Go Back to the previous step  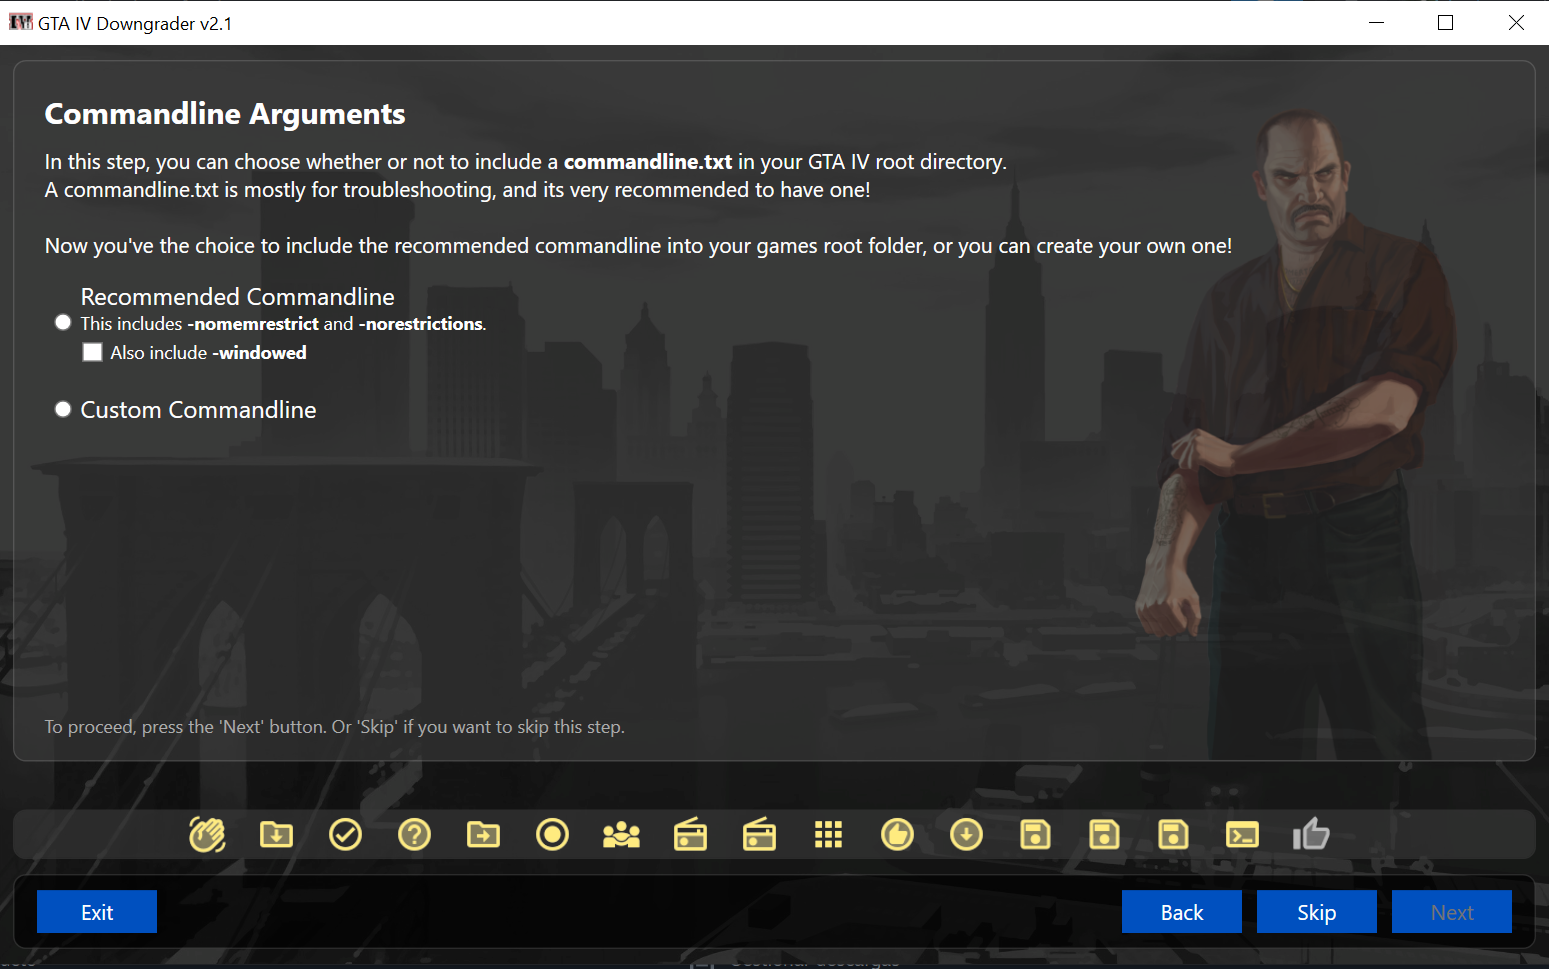pos(1182,912)
